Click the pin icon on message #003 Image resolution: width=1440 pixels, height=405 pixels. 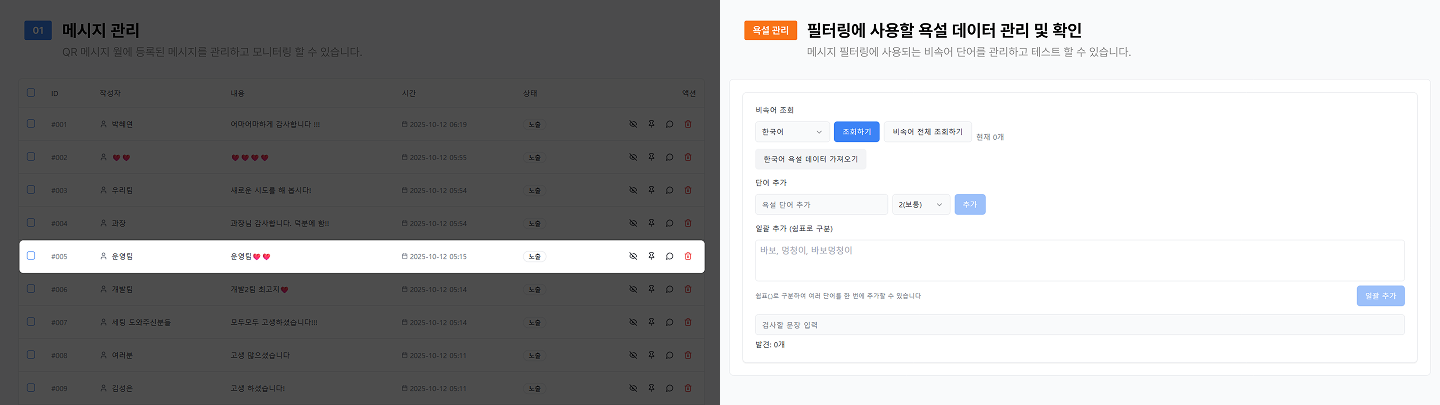(x=651, y=190)
